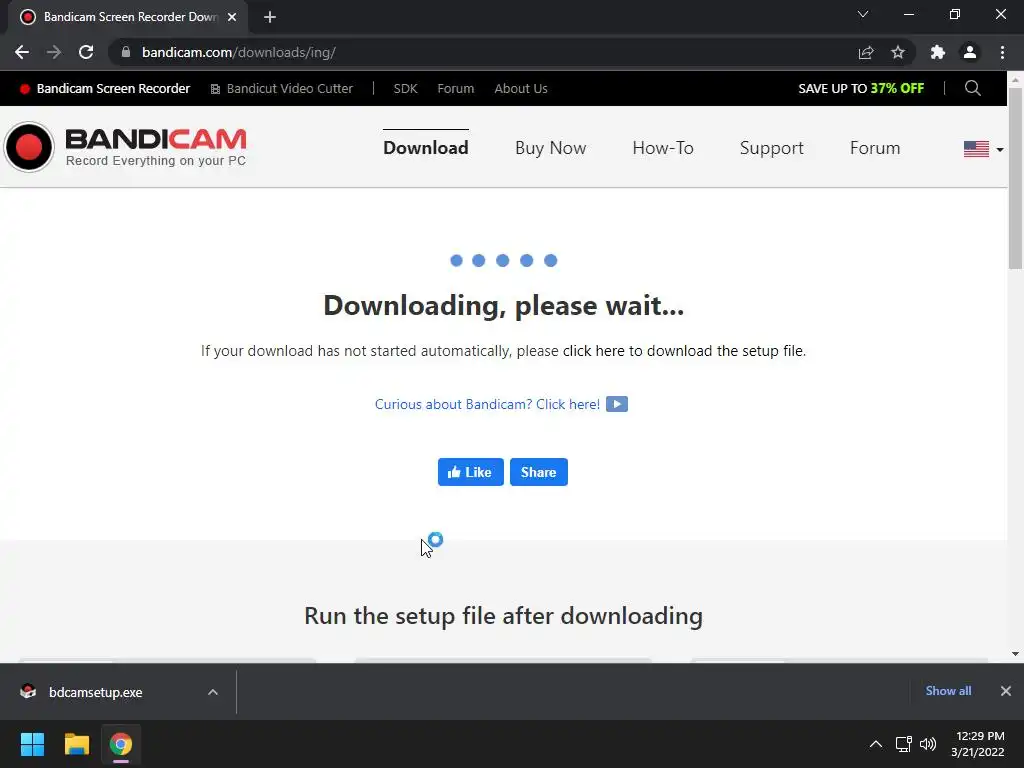Click the scrollbar down arrow
This screenshot has width=1024, height=768.
coord(1015,654)
